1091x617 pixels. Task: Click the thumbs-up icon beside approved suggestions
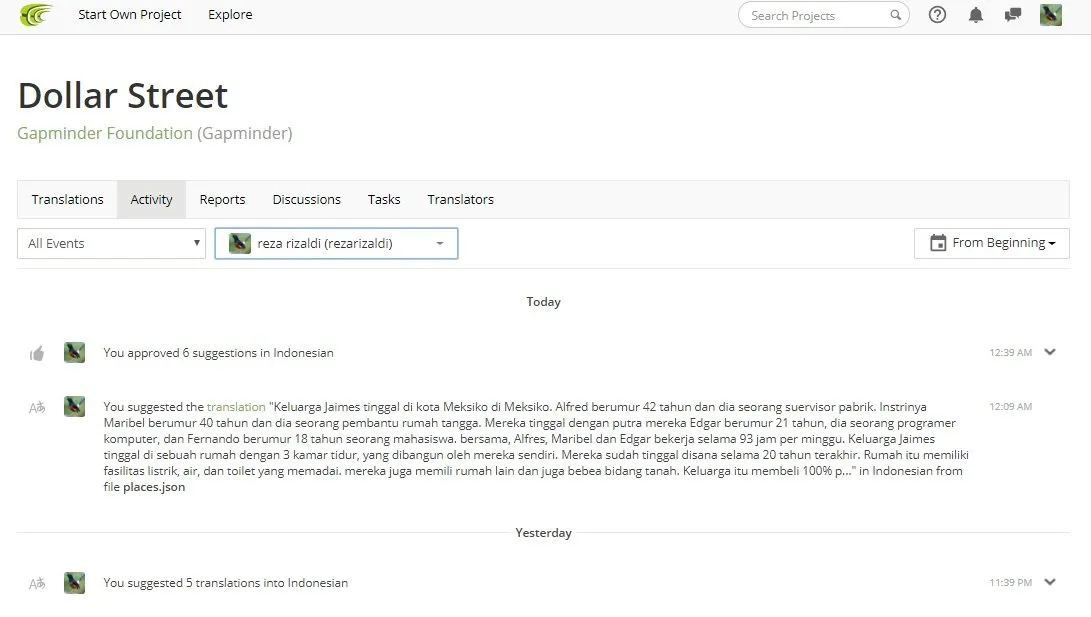(37, 353)
